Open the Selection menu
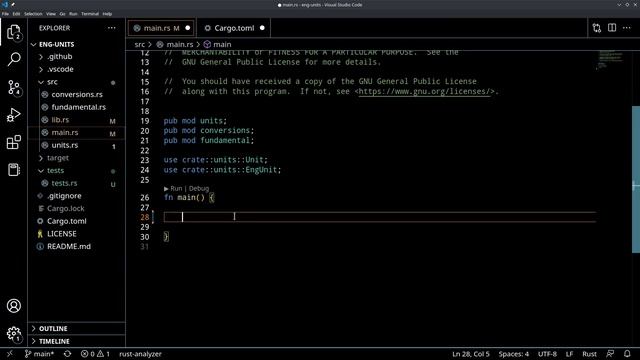 click(33, 13)
